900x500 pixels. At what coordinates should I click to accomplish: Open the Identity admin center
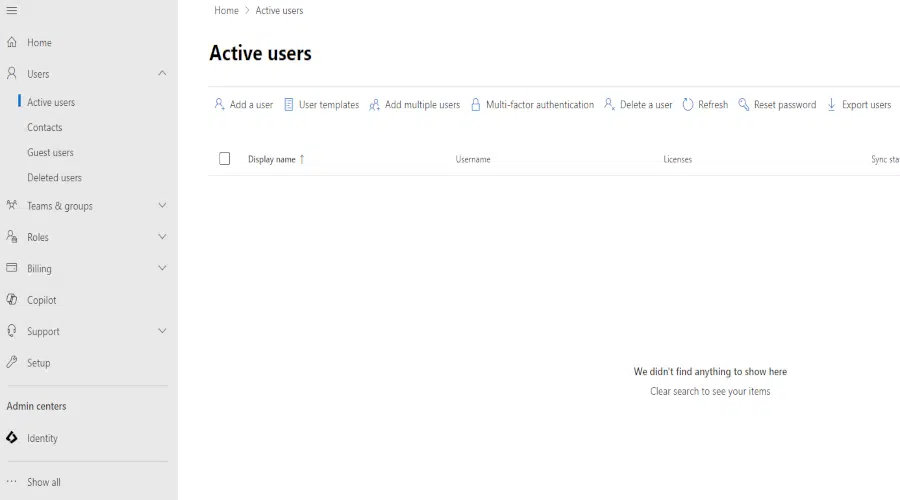[x=42, y=438]
